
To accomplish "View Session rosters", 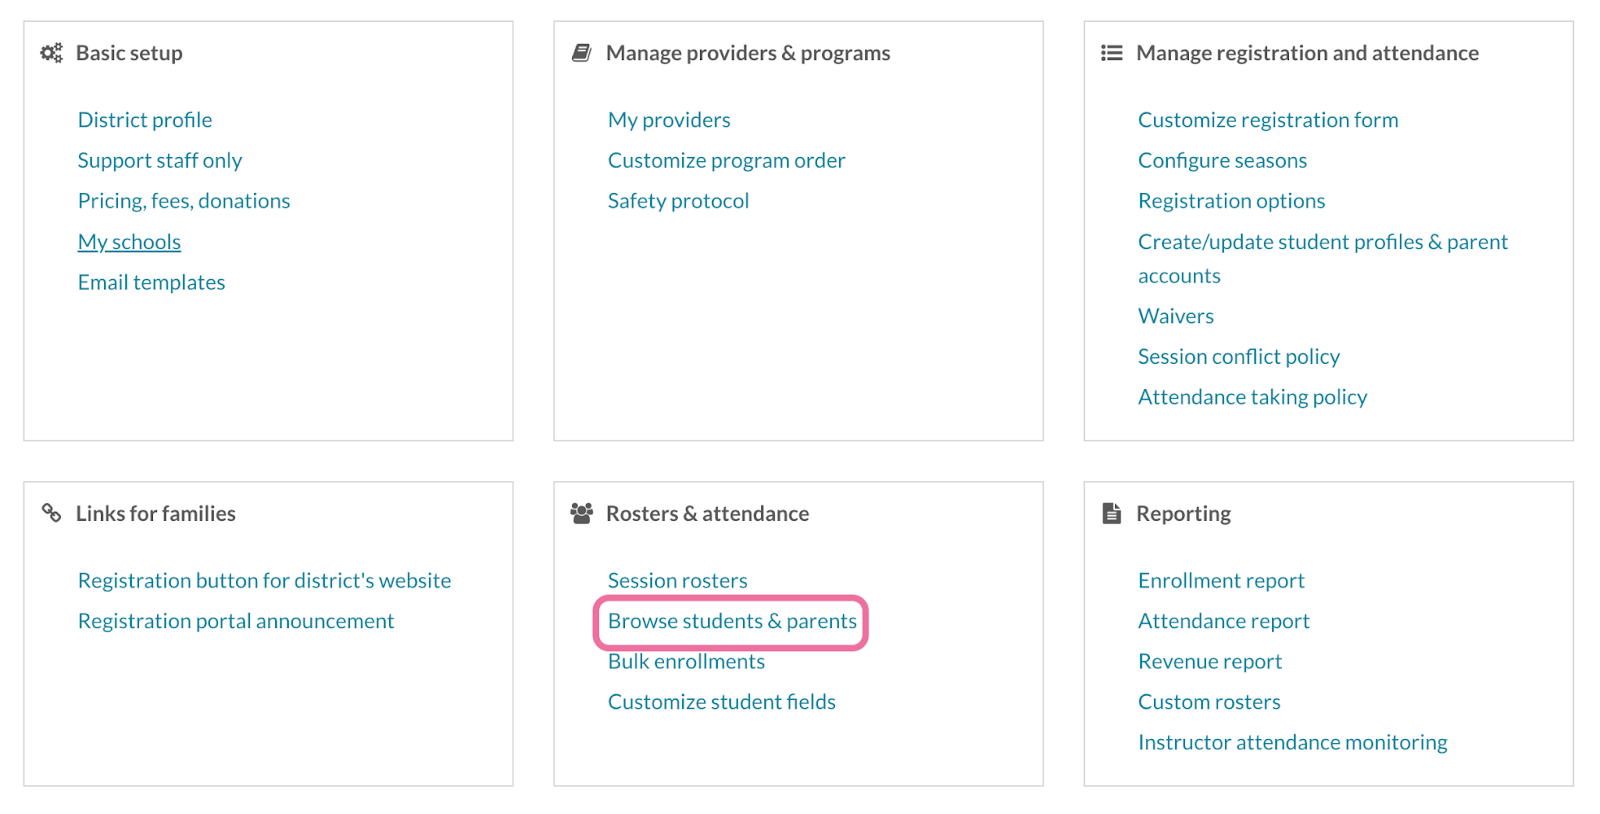I will tap(677, 580).
